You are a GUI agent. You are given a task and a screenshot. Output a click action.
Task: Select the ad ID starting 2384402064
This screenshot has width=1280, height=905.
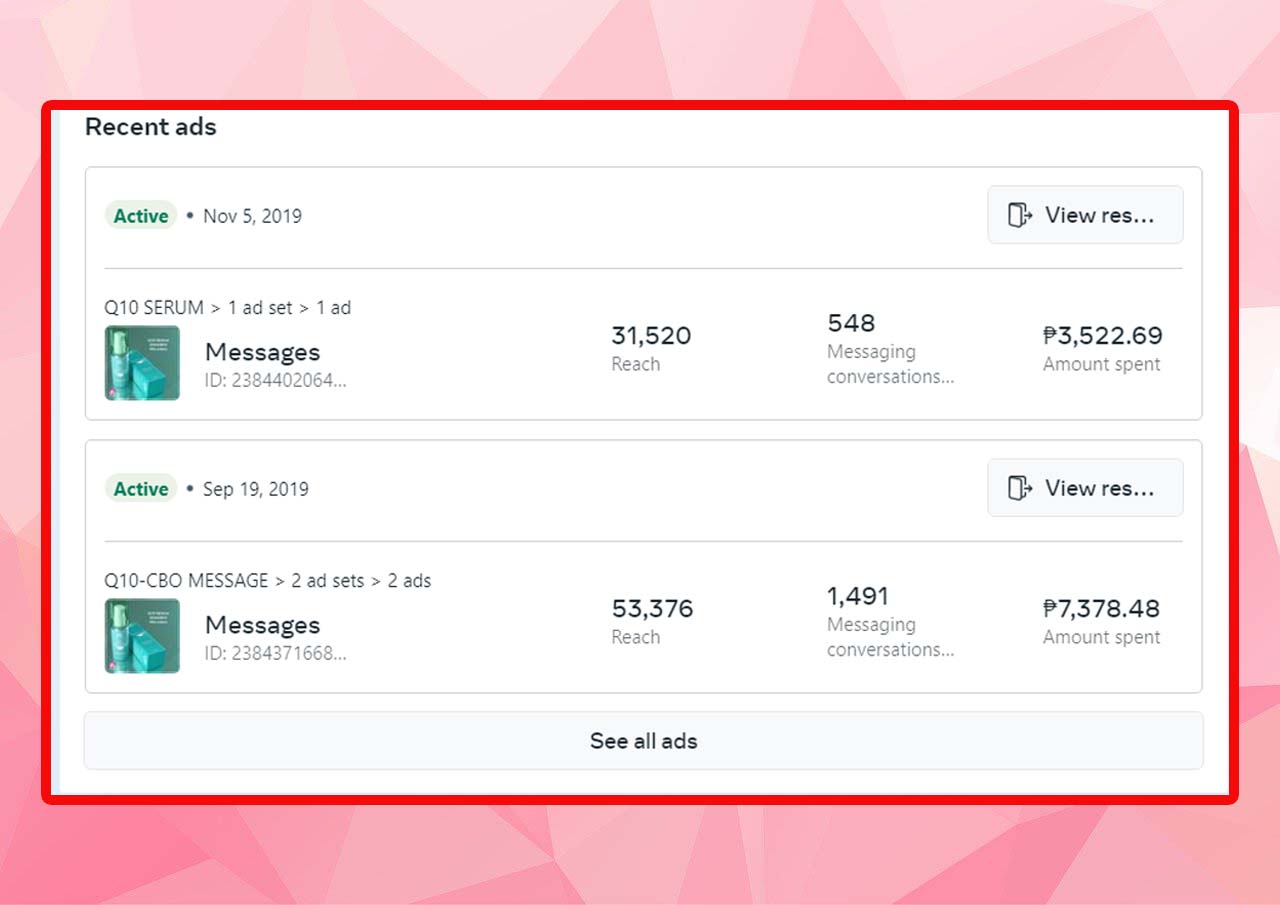pos(275,381)
